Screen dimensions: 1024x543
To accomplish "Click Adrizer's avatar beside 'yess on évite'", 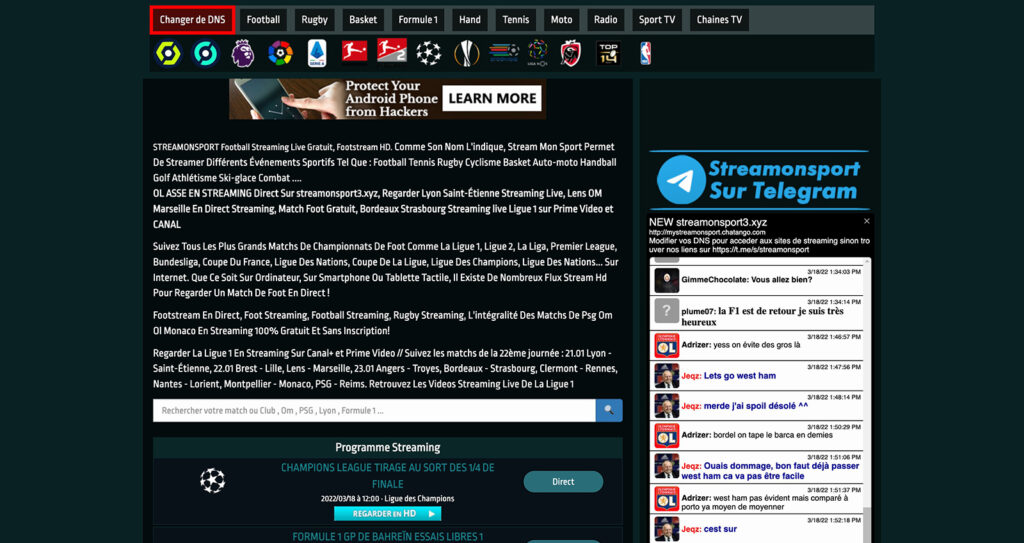I will pos(666,345).
